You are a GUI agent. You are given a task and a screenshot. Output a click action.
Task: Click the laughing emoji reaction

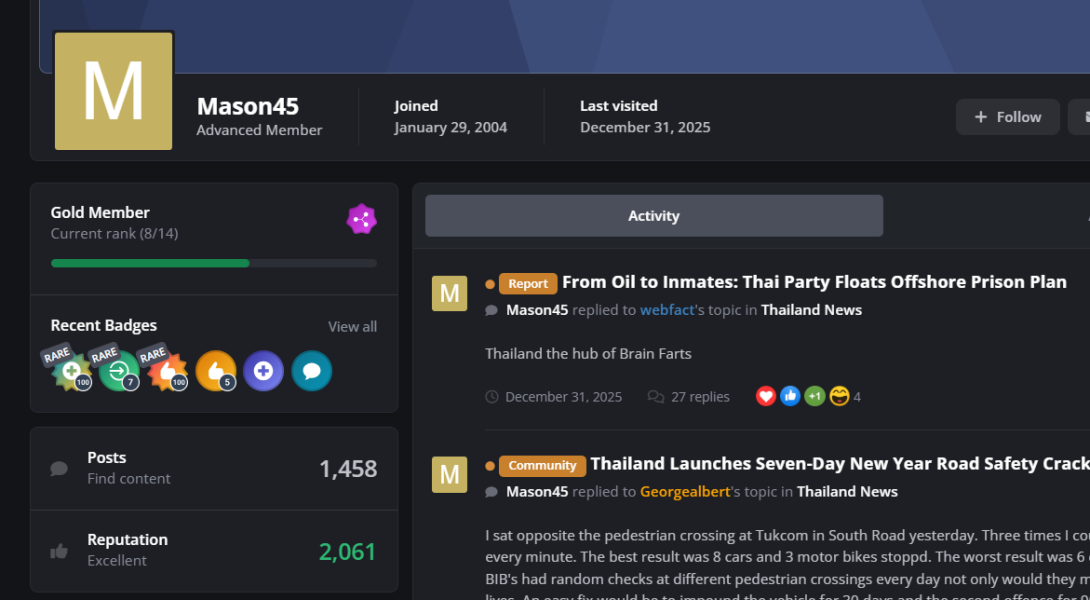point(839,396)
